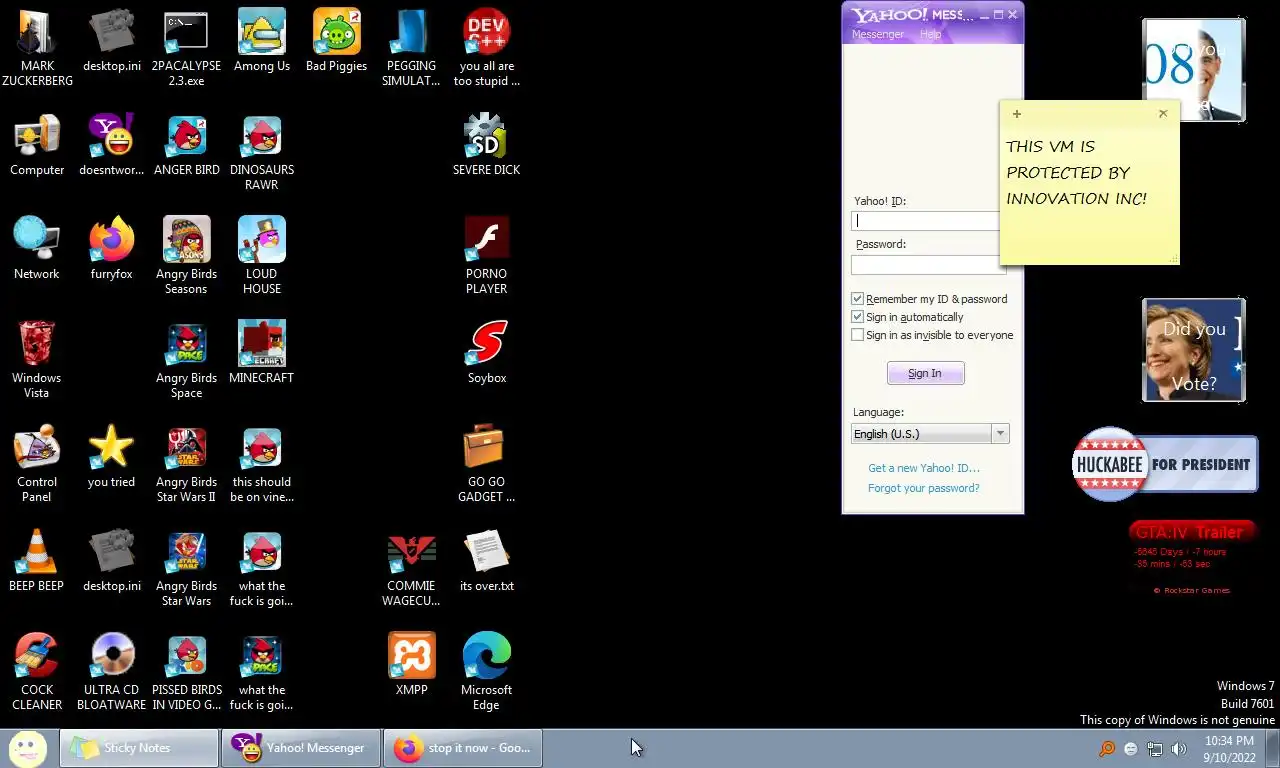
Task: Click the orange magnifier tray icon
Action: click(x=1107, y=749)
